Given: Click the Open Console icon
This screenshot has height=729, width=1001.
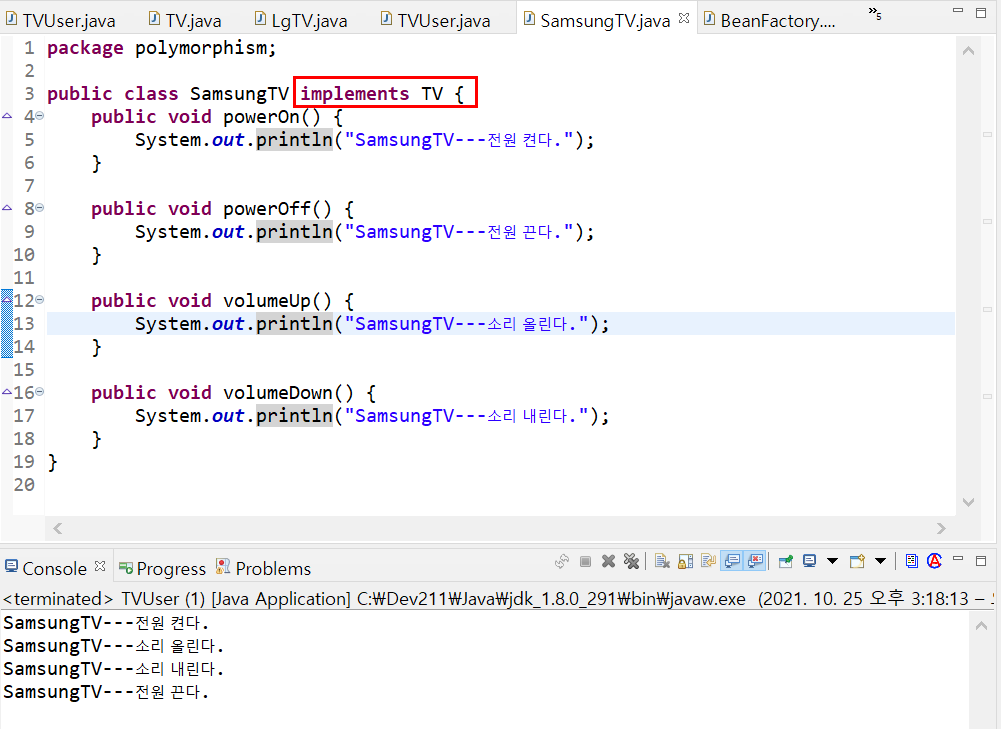Looking at the screenshot, I should click(x=857, y=561).
